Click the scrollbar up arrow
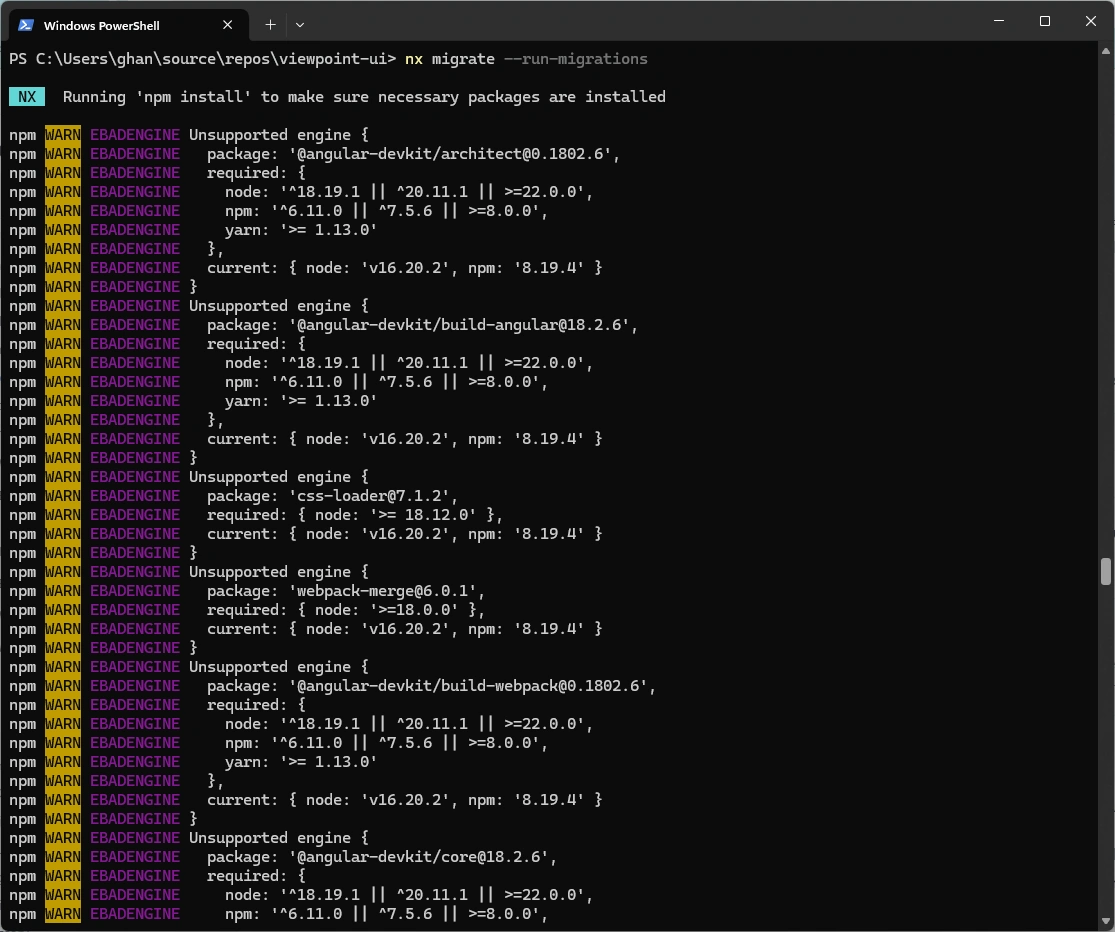 pyautogui.click(x=1106, y=50)
